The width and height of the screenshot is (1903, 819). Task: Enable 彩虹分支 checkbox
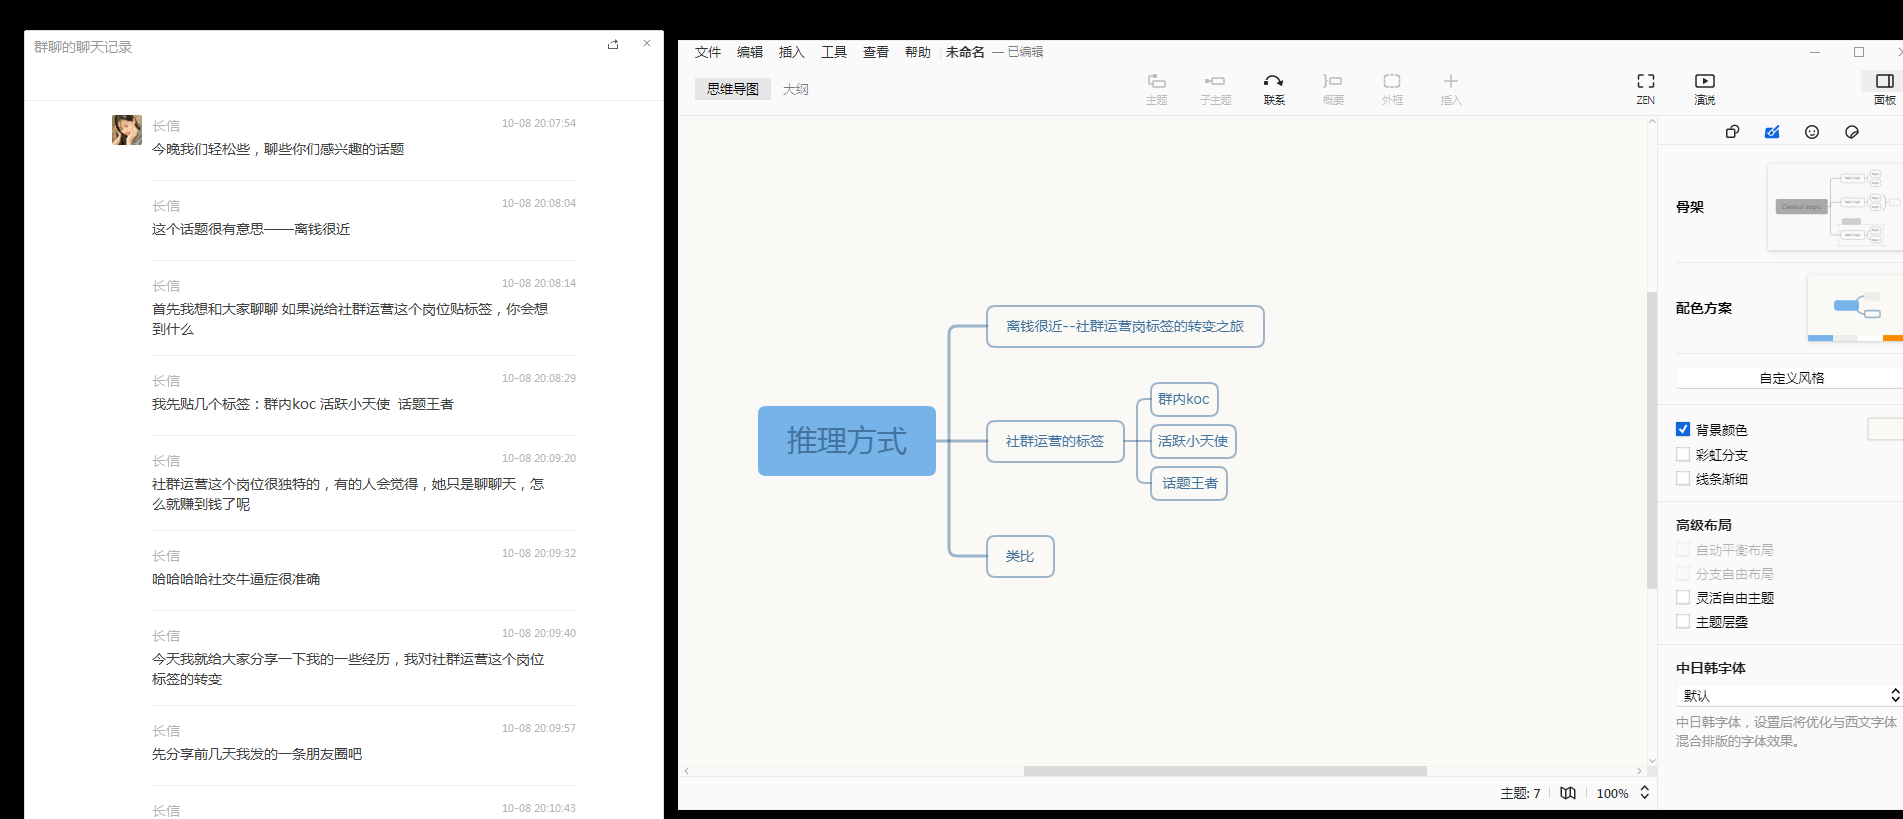(x=1683, y=454)
